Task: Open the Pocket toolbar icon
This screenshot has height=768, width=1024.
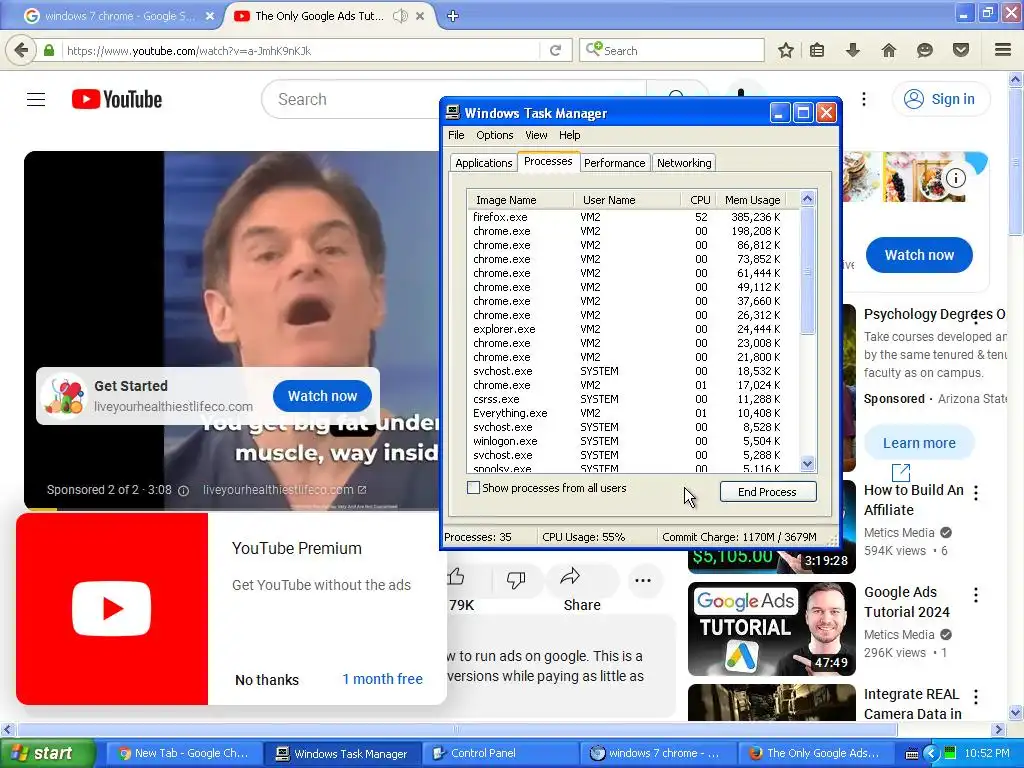Action: point(961,50)
